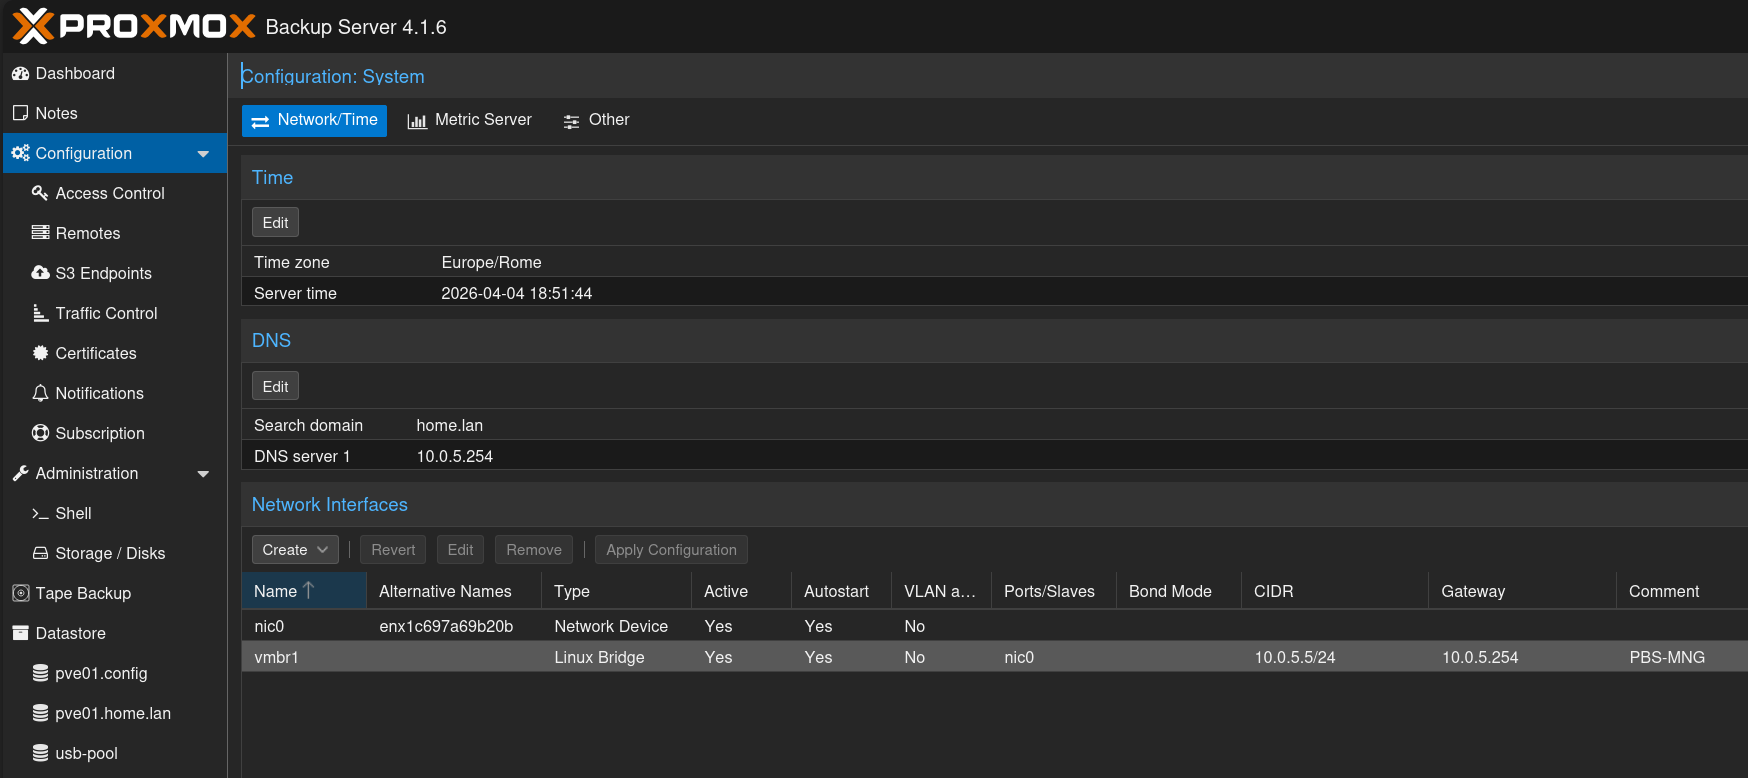Viewport: 1748px width, 778px height.
Task: Click the Certificates badge icon
Action: pyautogui.click(x=40, y=353)
